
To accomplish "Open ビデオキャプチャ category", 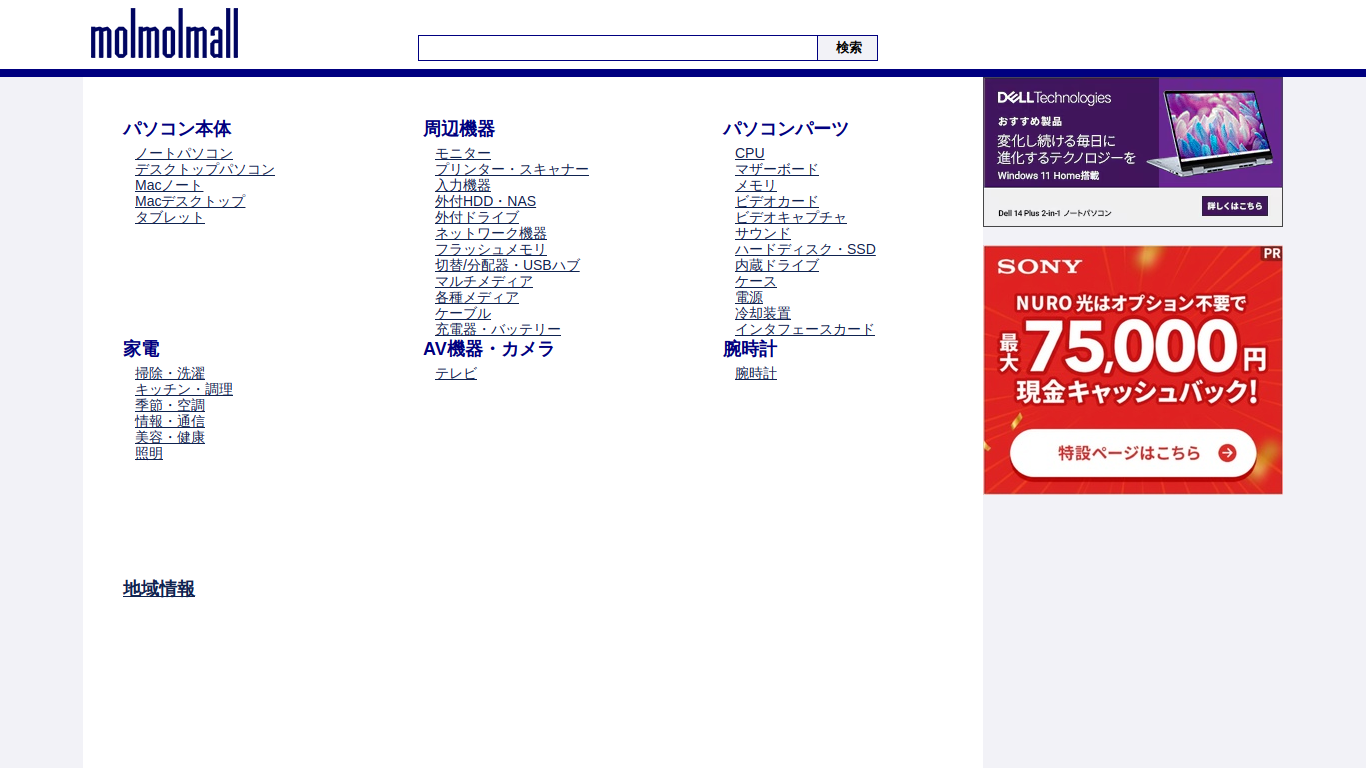I will click(x=791, y=217).
